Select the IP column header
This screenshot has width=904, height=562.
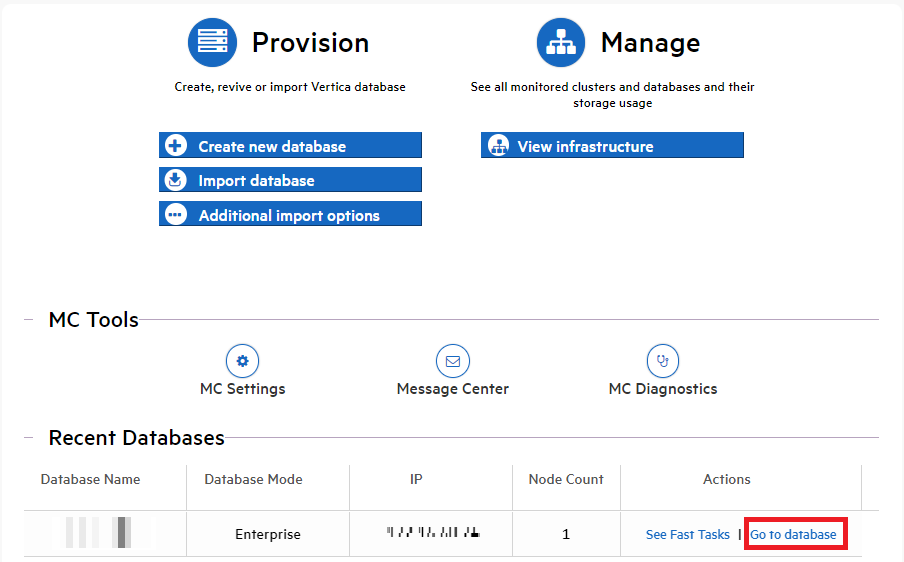416,480
